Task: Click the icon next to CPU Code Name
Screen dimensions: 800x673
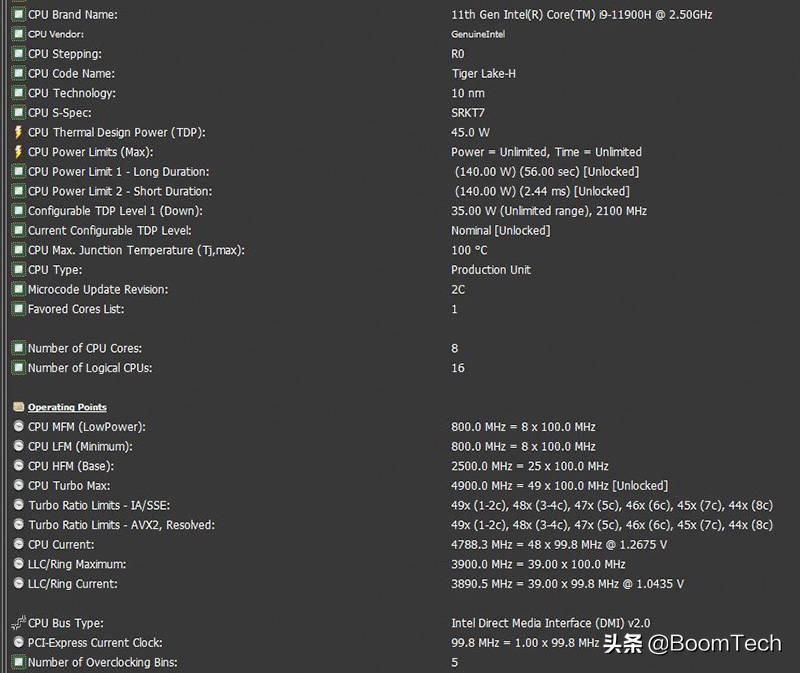Action: (18, 74)
